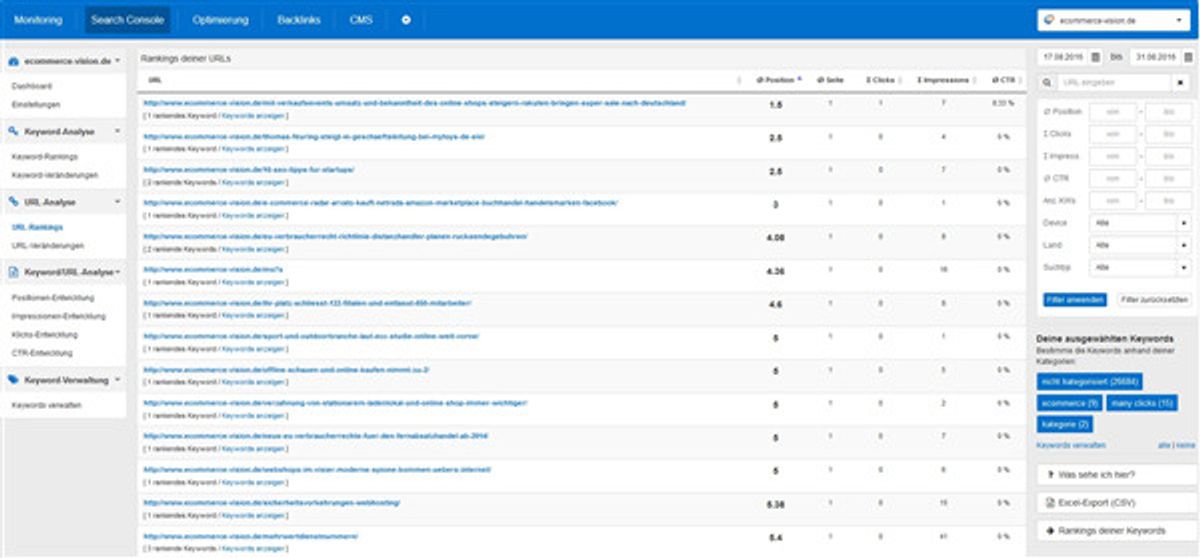The height and width of the screenshot is (558, 1200).
Task: Click the Σ Clicks 'bis' maximum field
Action: point(1170,134)
